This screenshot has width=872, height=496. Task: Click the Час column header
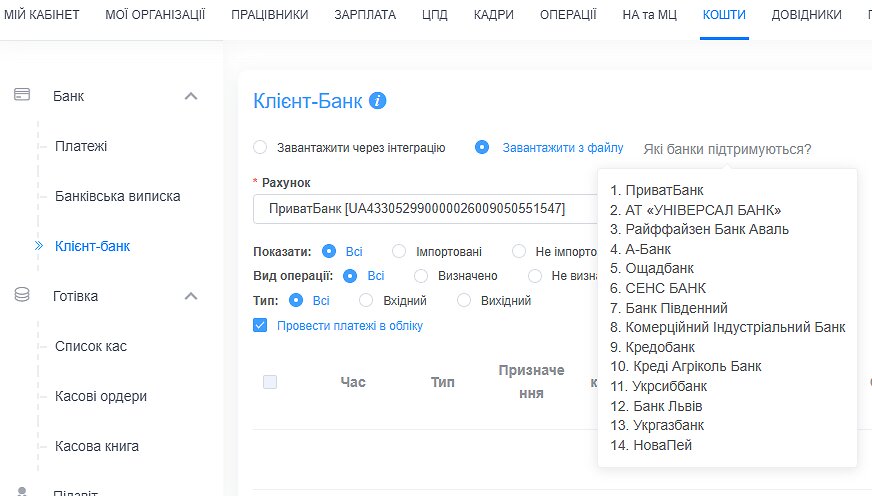[x=353, y=382]
